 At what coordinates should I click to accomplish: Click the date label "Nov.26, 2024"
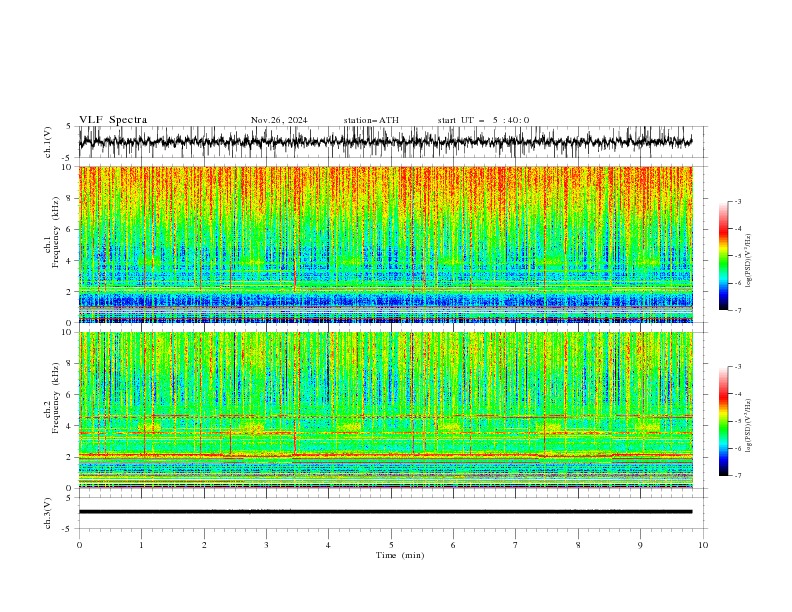tap(279, 120)
